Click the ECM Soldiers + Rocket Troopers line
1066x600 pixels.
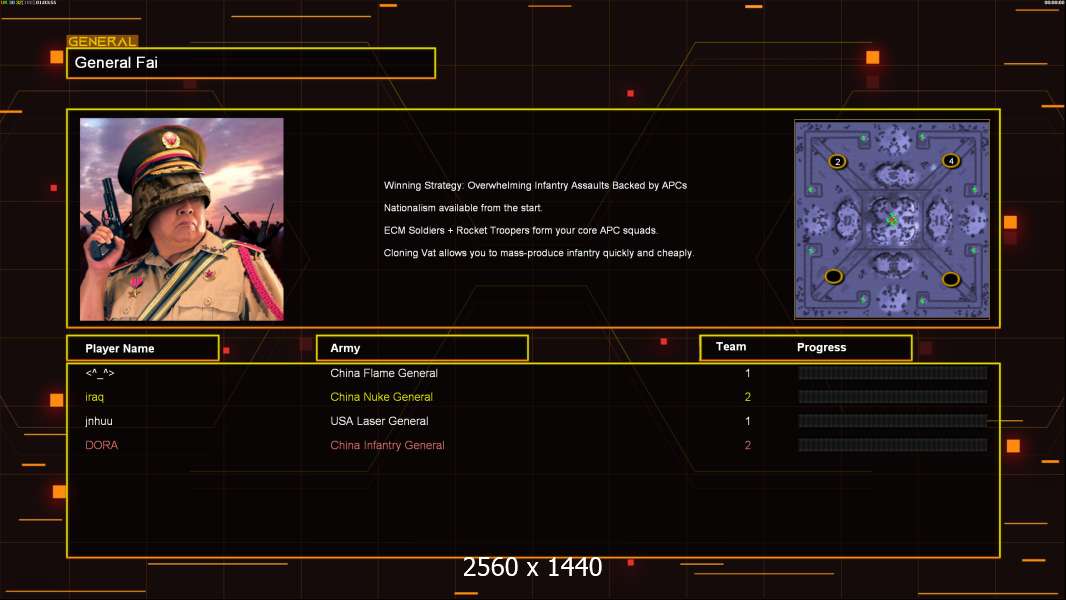521,230
